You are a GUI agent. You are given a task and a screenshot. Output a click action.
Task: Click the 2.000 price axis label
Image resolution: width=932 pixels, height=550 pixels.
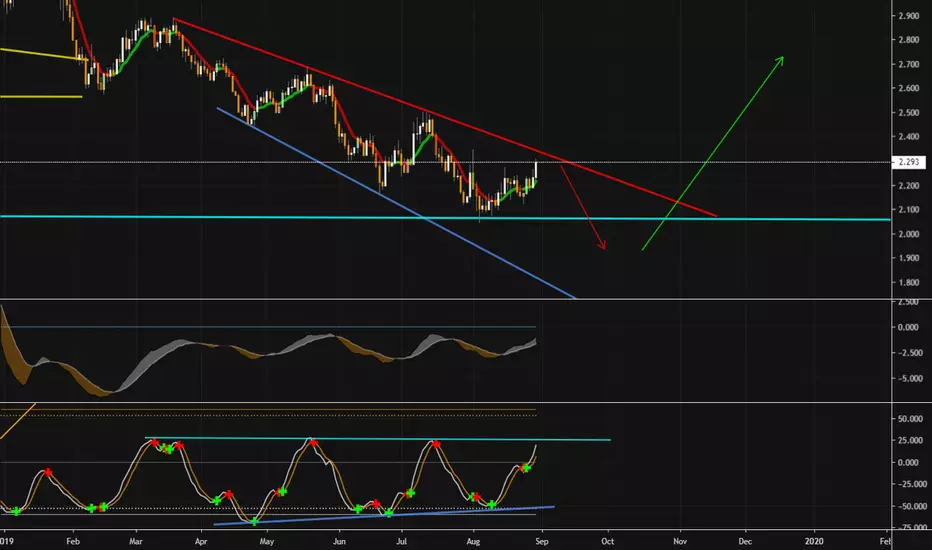click(909, 234)
